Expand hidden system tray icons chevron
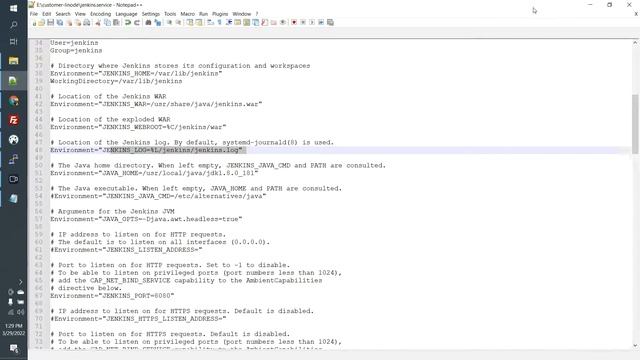 [x=20, y=282]
